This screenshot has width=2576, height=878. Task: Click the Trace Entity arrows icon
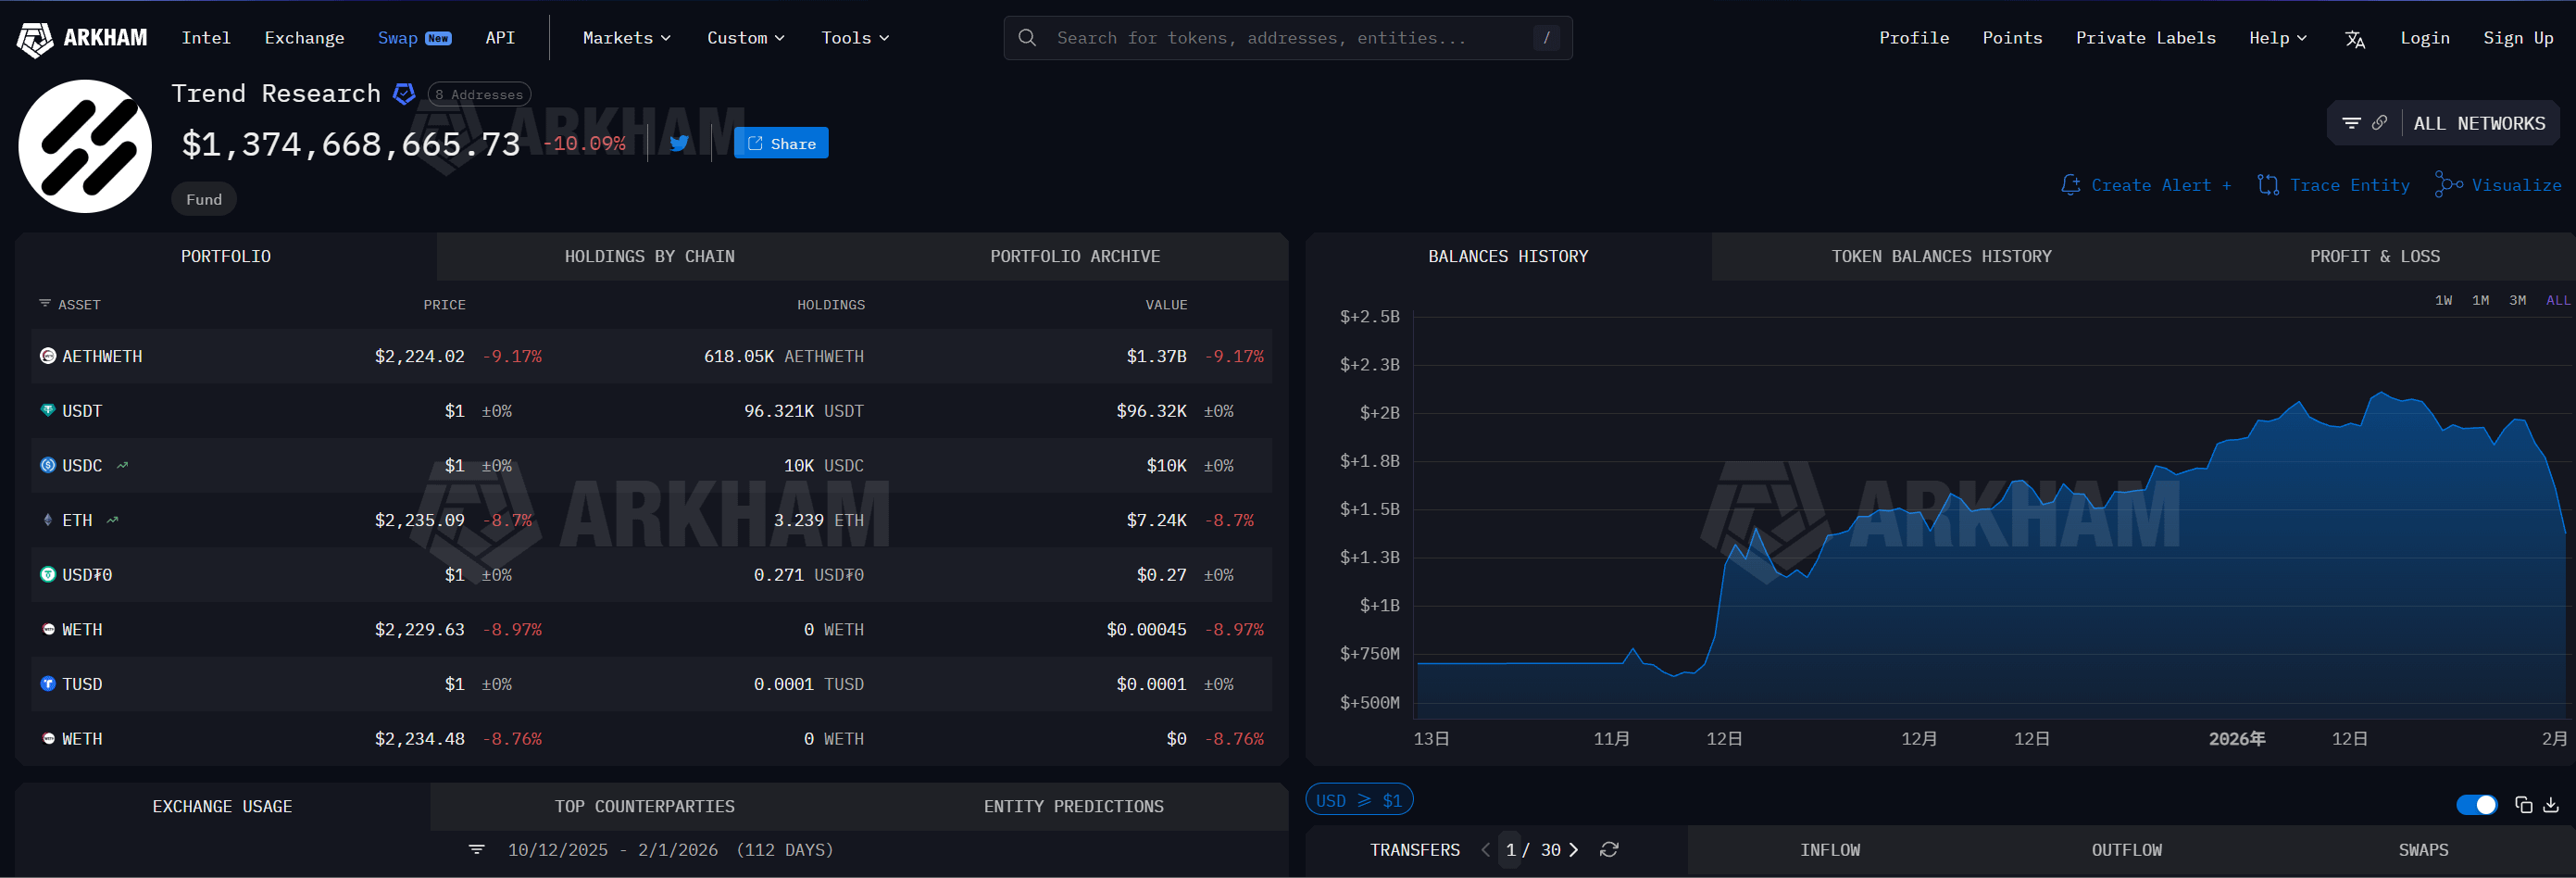click(x=2268, y=185)
